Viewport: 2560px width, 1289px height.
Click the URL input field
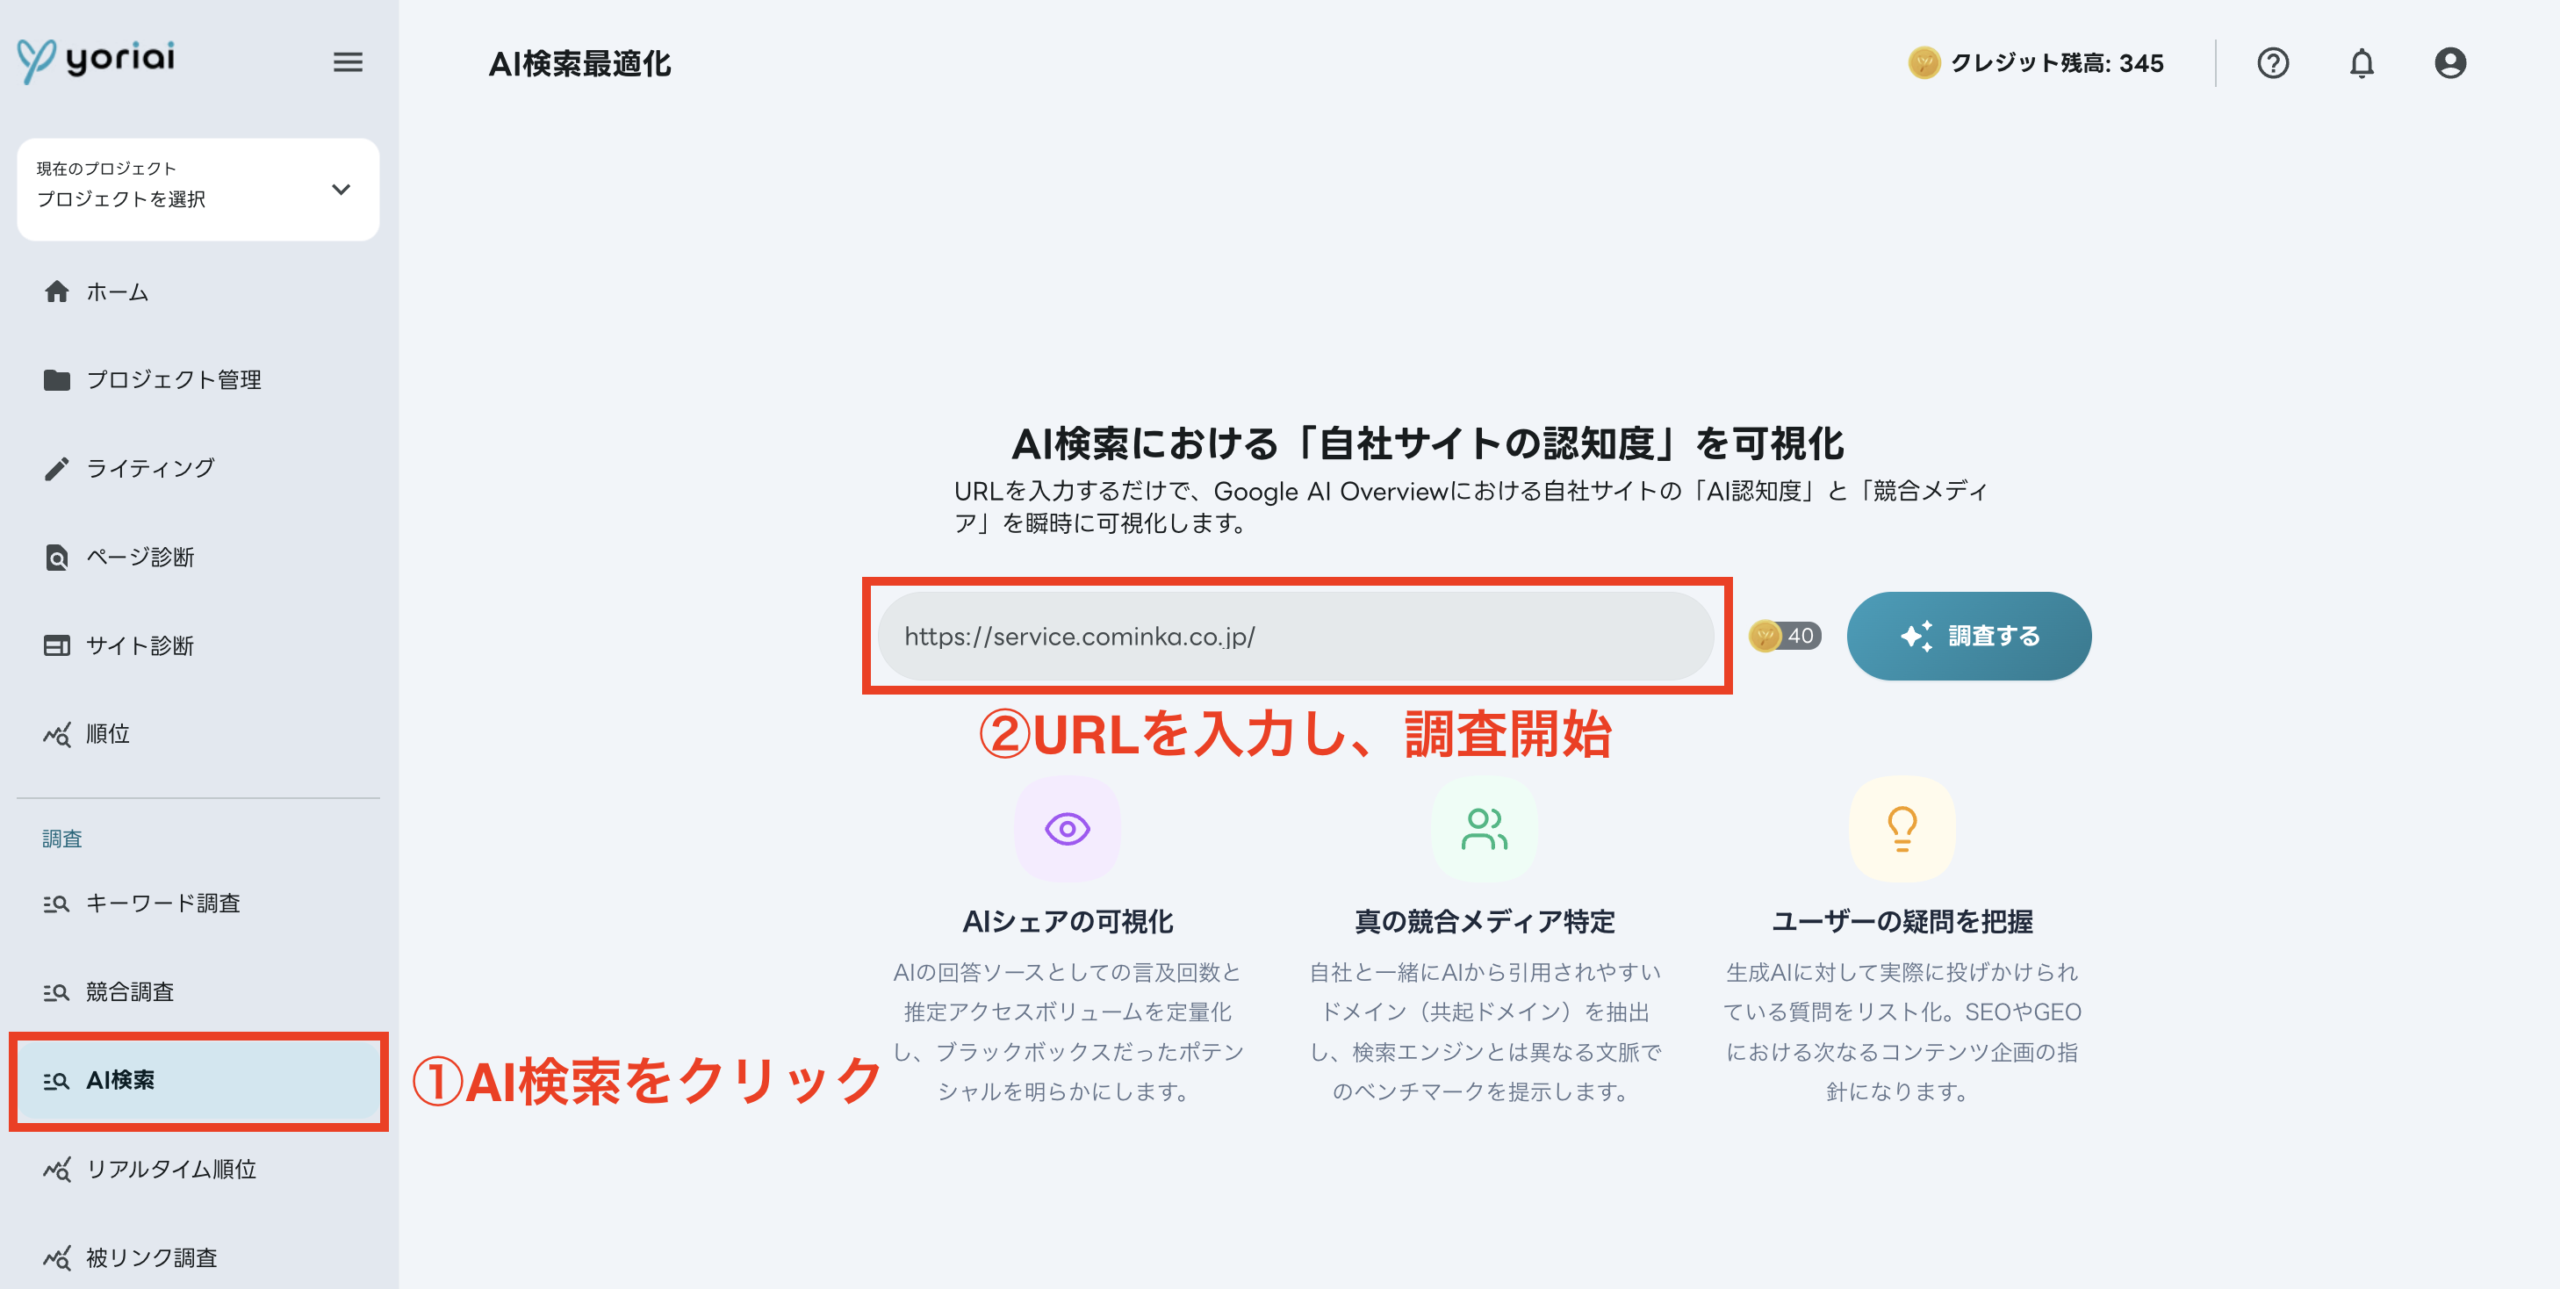pyautogui.click(x=1295, y=636)
